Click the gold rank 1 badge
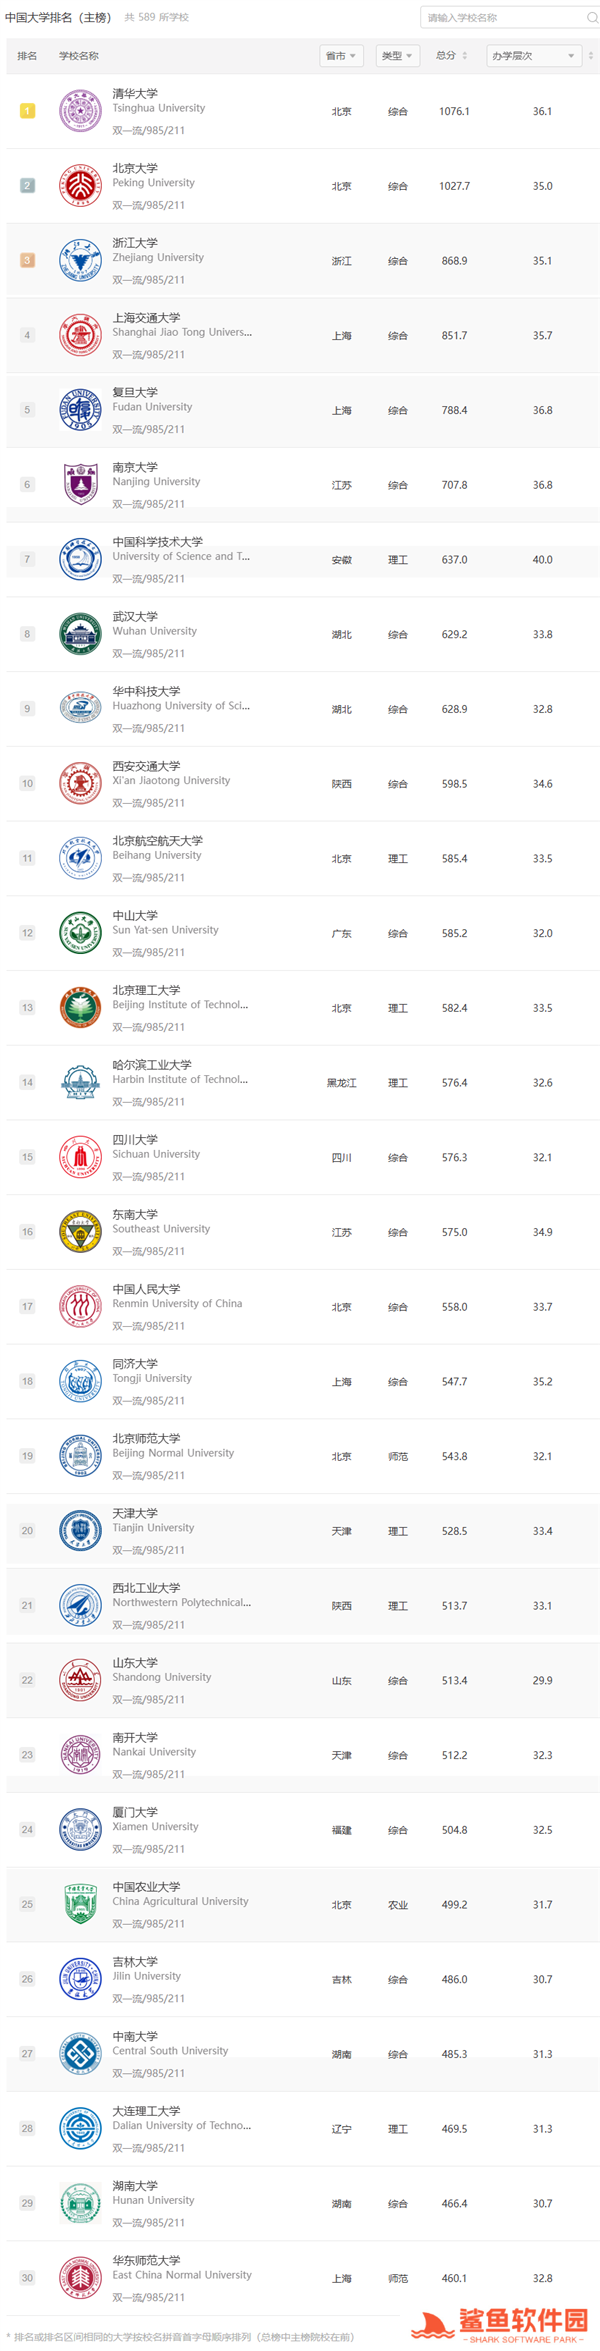Image resolution: width=600 pixels, height=2351 pixels. [27, 111]
